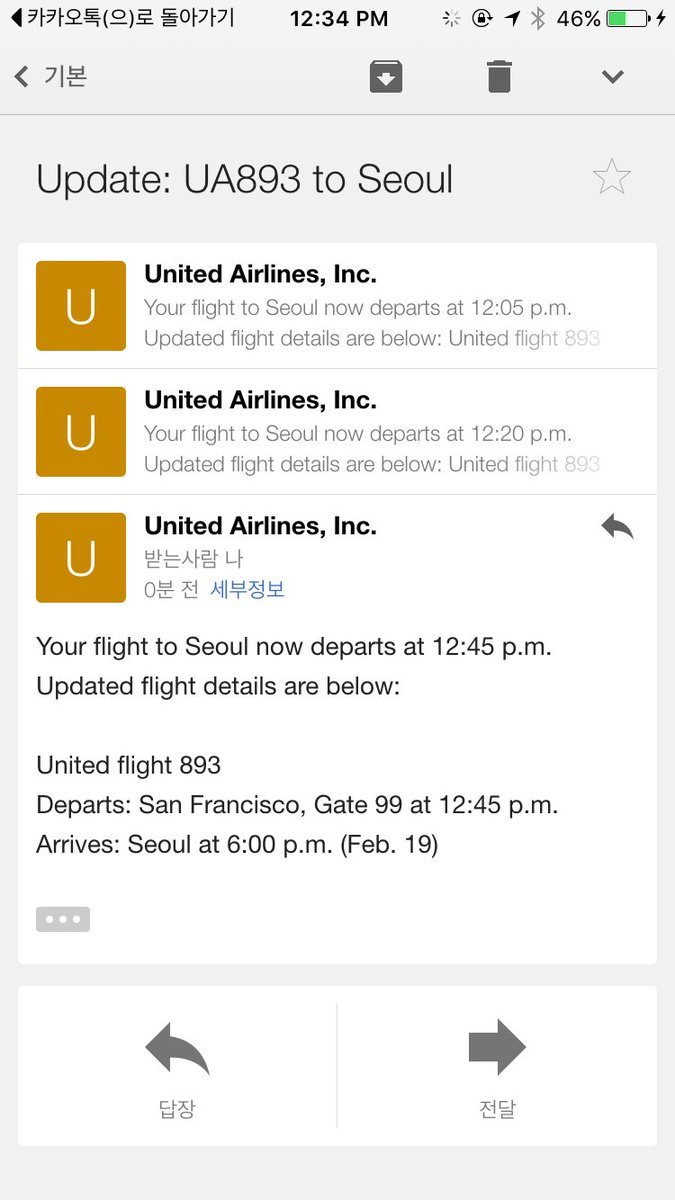Go back to the 기본 inbox
Screen dimensions: 675x1200
(x=52, y=77)
